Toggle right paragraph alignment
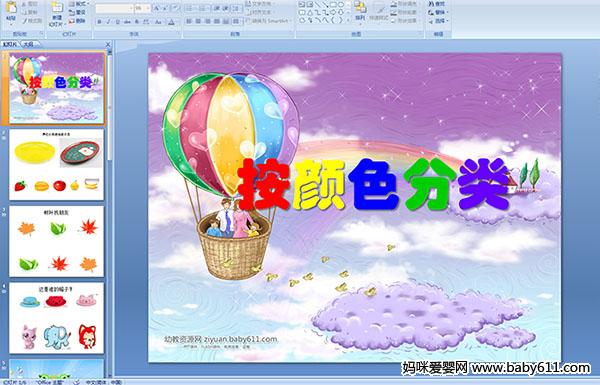Screen dimensions: 600x385 tap(207, 21)
